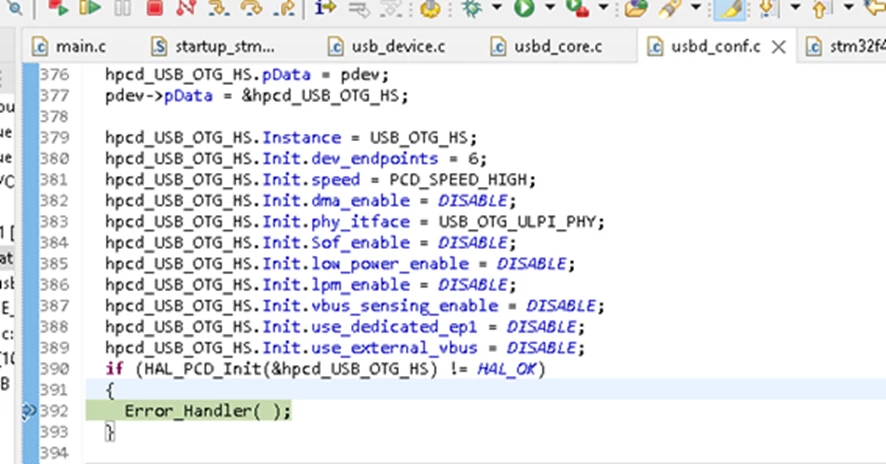Toggle Instruction Stepping Mode icon

pyautogui.click(x=325, y=8)
